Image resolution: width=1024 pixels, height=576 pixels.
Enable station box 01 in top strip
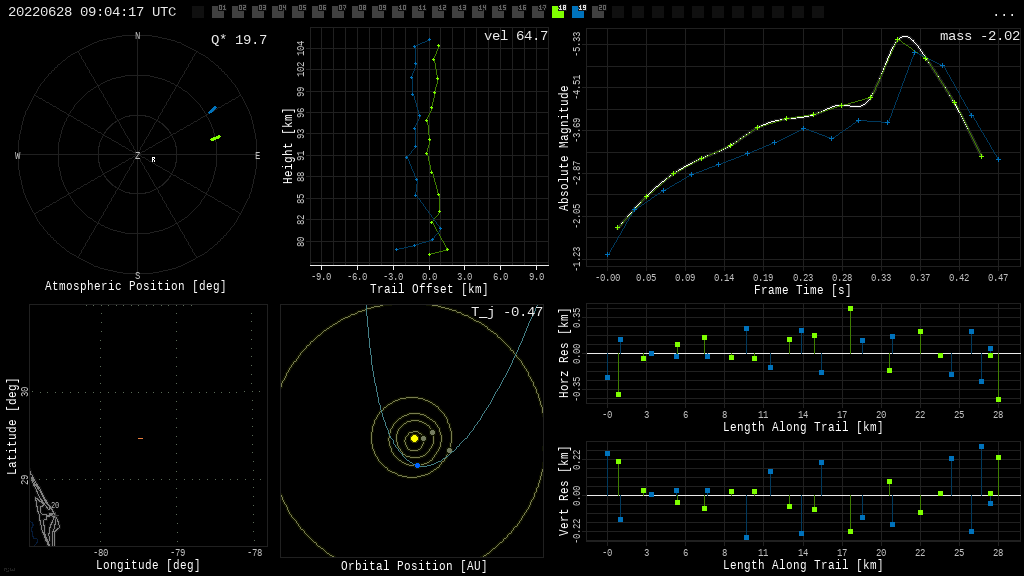(218, 12)
